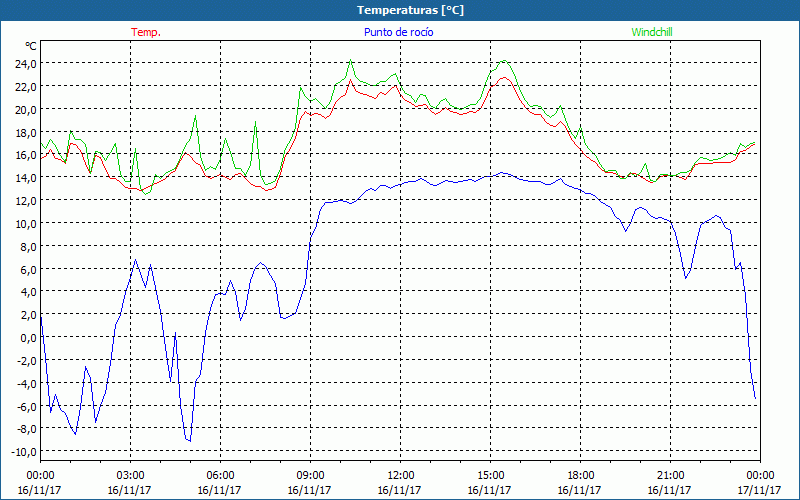Viewport: 800px width, 500px height.
Task: Click the '00:00' label above 17/11/17 date
Action: pos(760,476)
